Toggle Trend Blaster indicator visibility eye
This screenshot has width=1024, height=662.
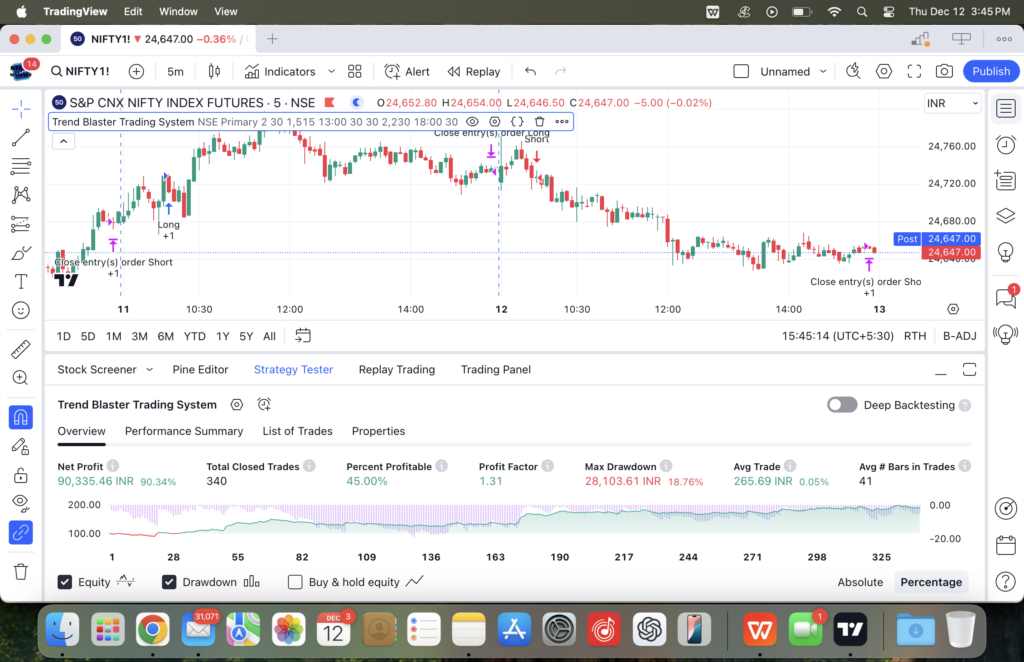472,121
